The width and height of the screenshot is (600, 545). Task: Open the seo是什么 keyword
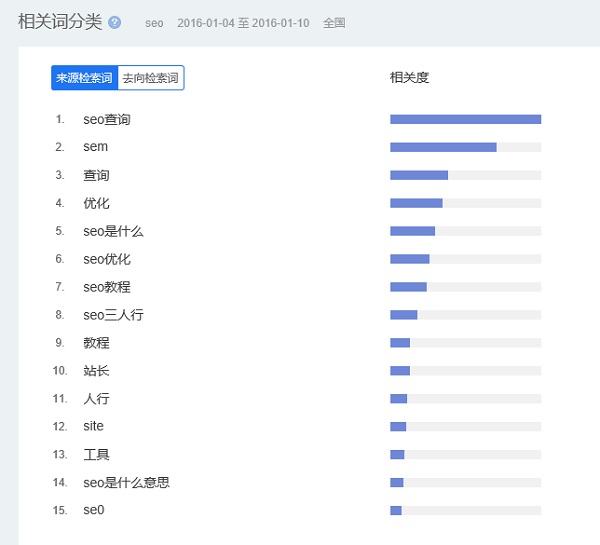tap(113, 231)
